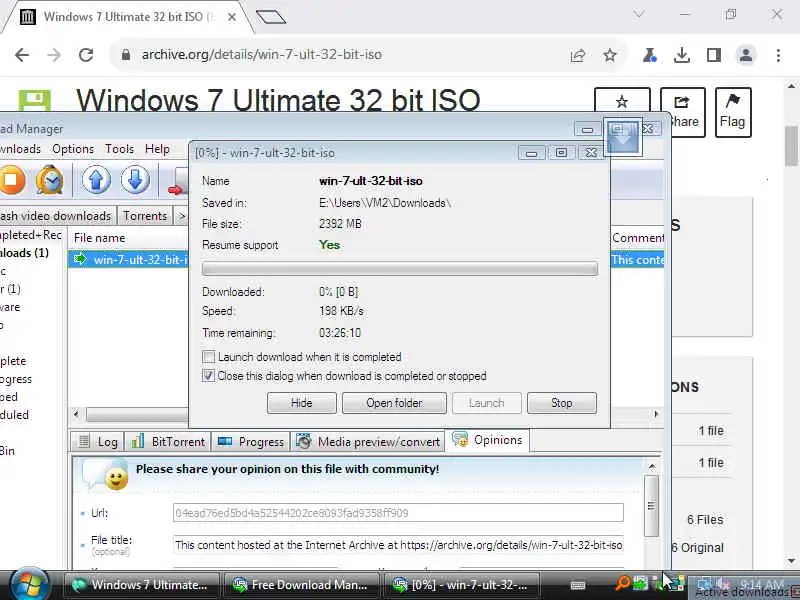
Task: Open the Chrome downloads icon
Action: [682, 55]
